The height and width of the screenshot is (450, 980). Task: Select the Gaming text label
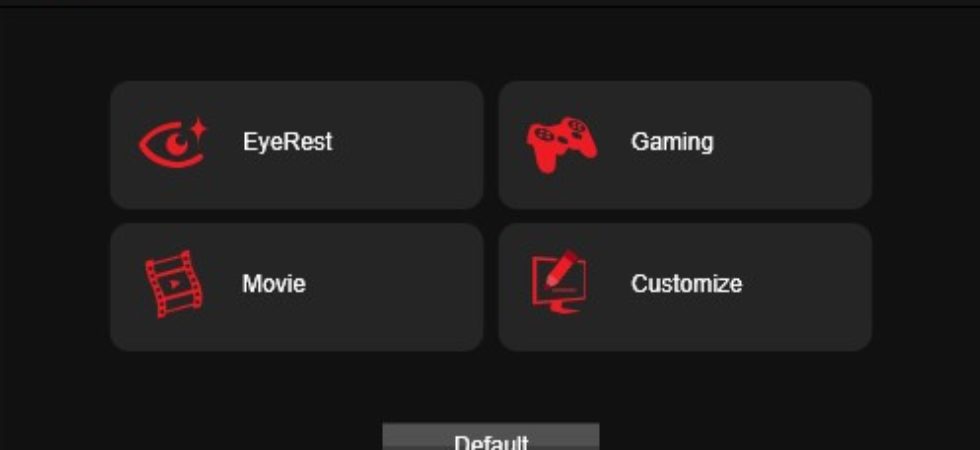coord(672,142)
